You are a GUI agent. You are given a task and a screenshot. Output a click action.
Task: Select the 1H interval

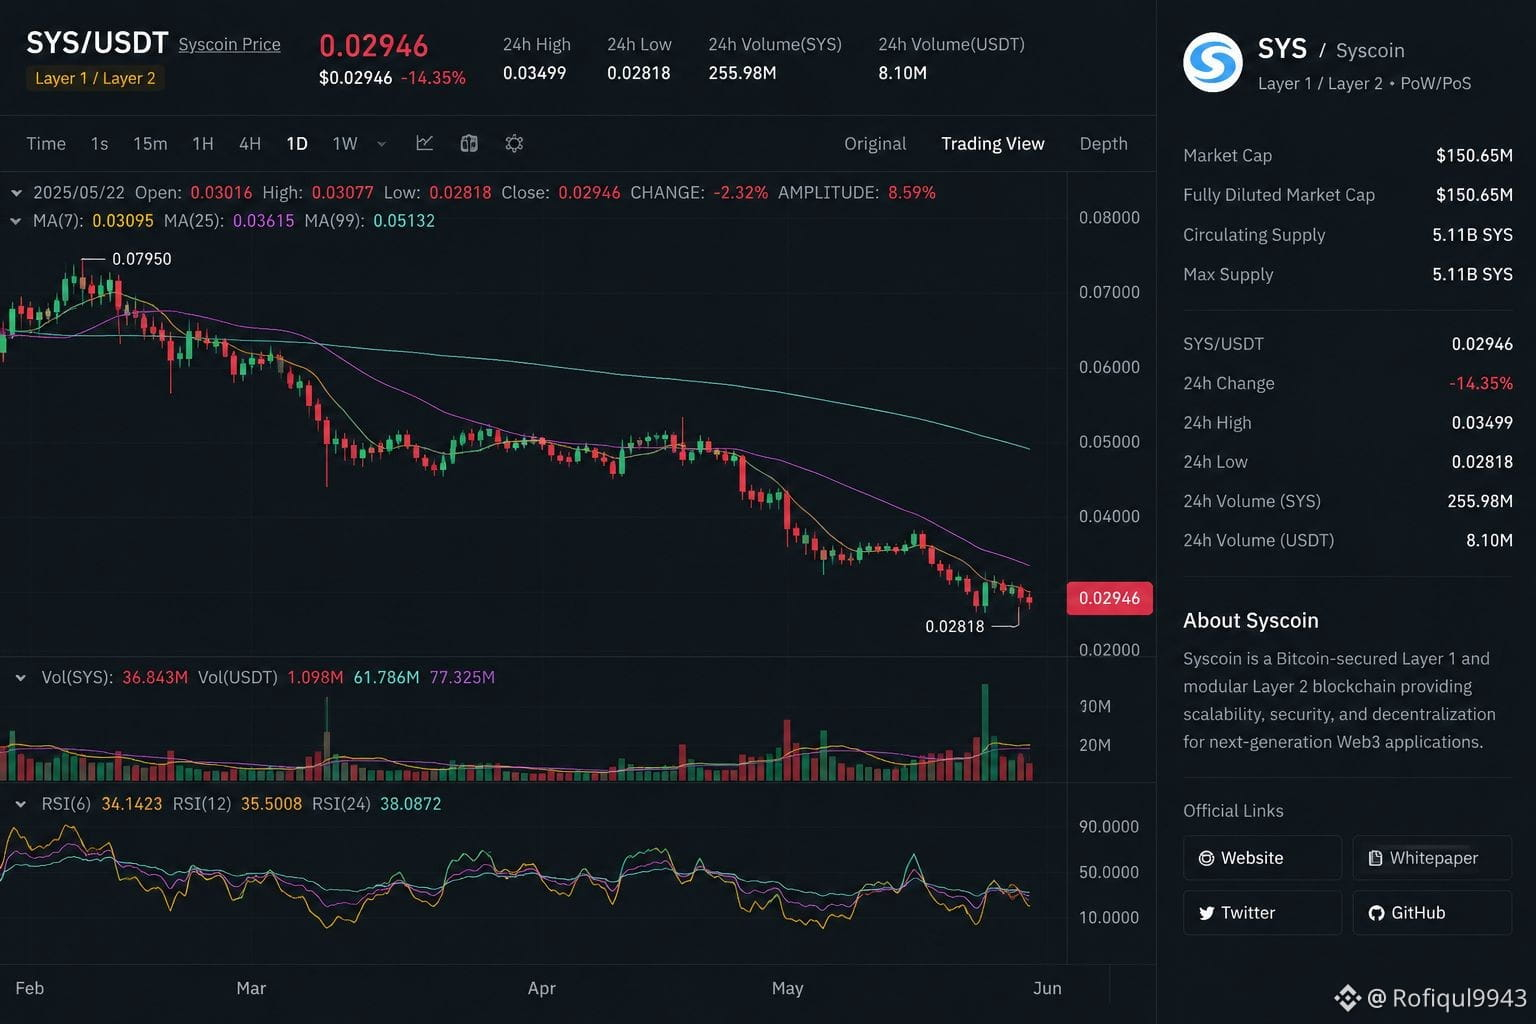pos(203,143)
